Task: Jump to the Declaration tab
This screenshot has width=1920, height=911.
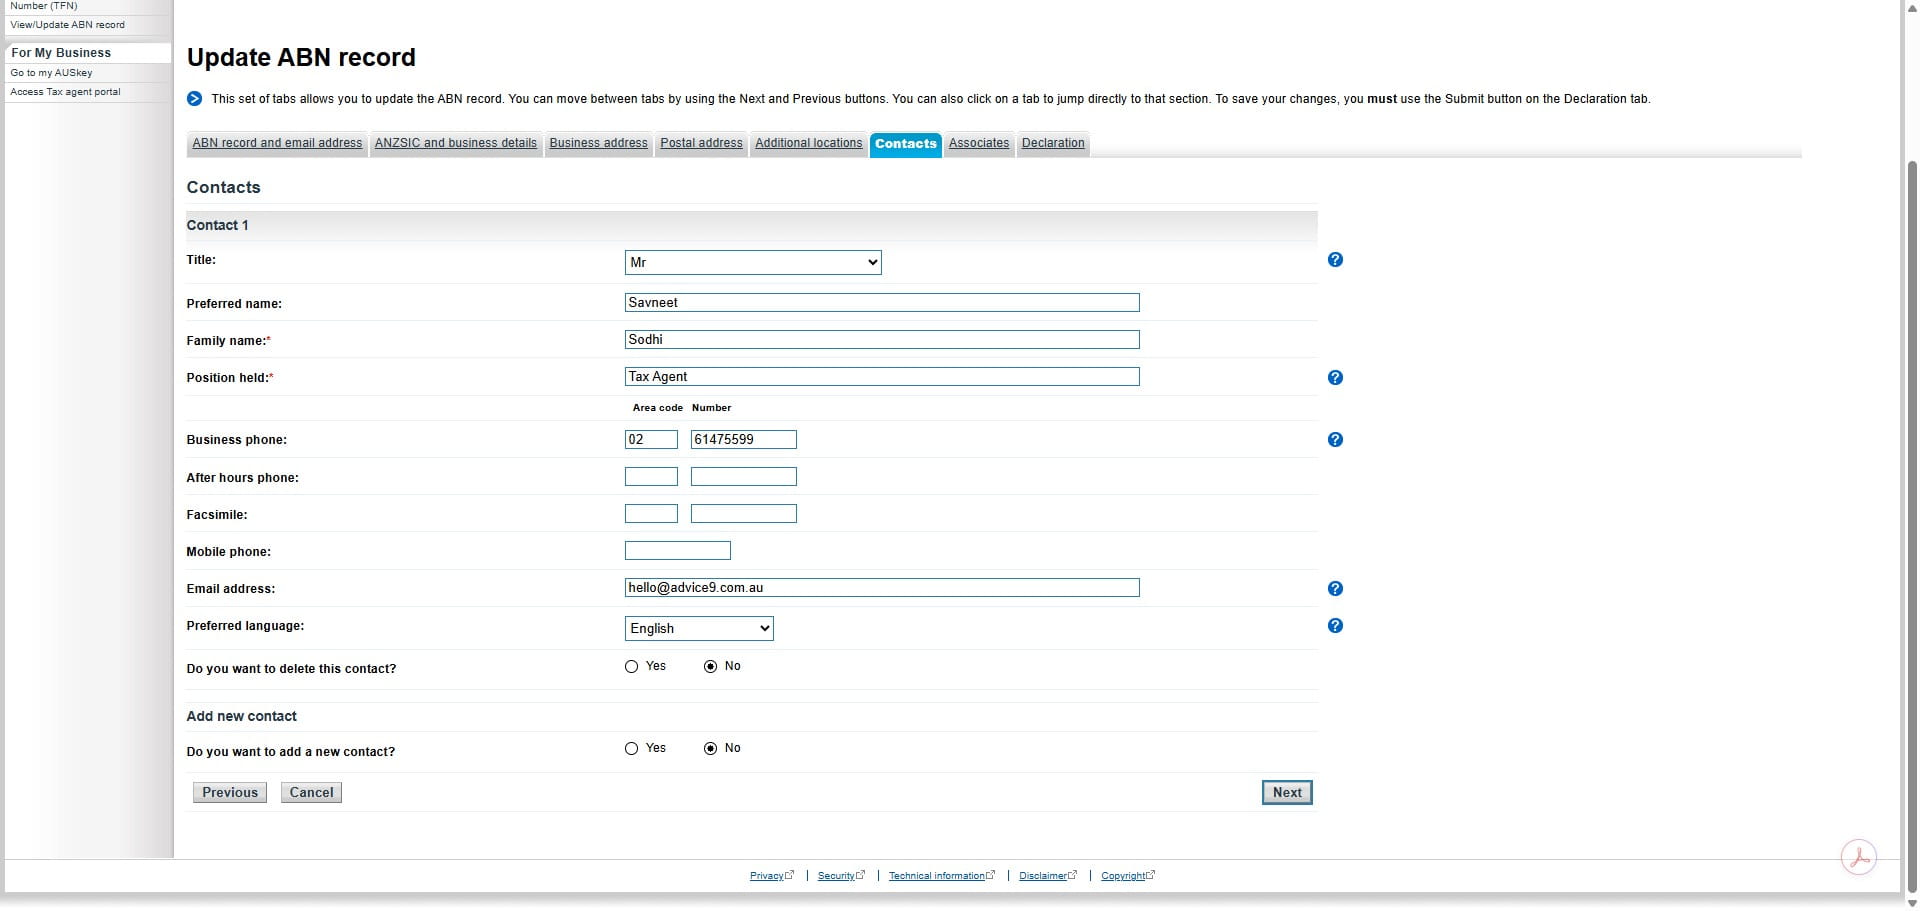Action: click(x=1053, y=144)
